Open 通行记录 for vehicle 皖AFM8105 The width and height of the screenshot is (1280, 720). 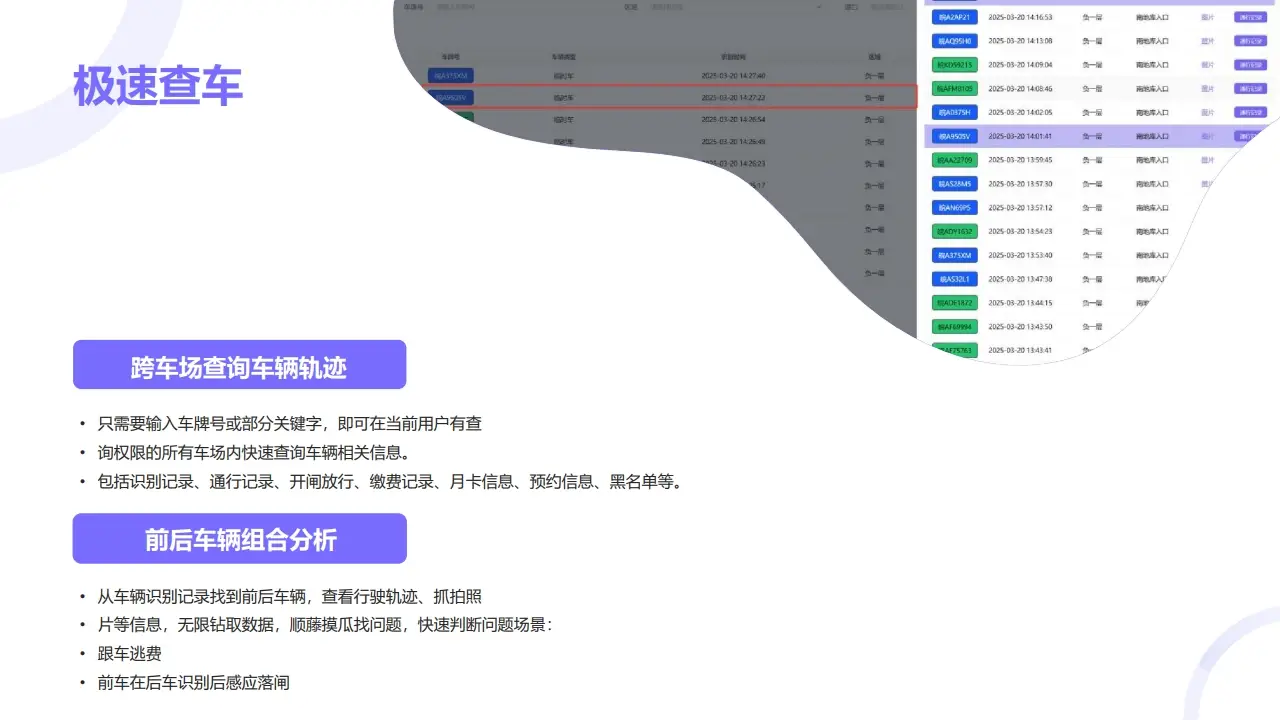tap(1251, 88)
